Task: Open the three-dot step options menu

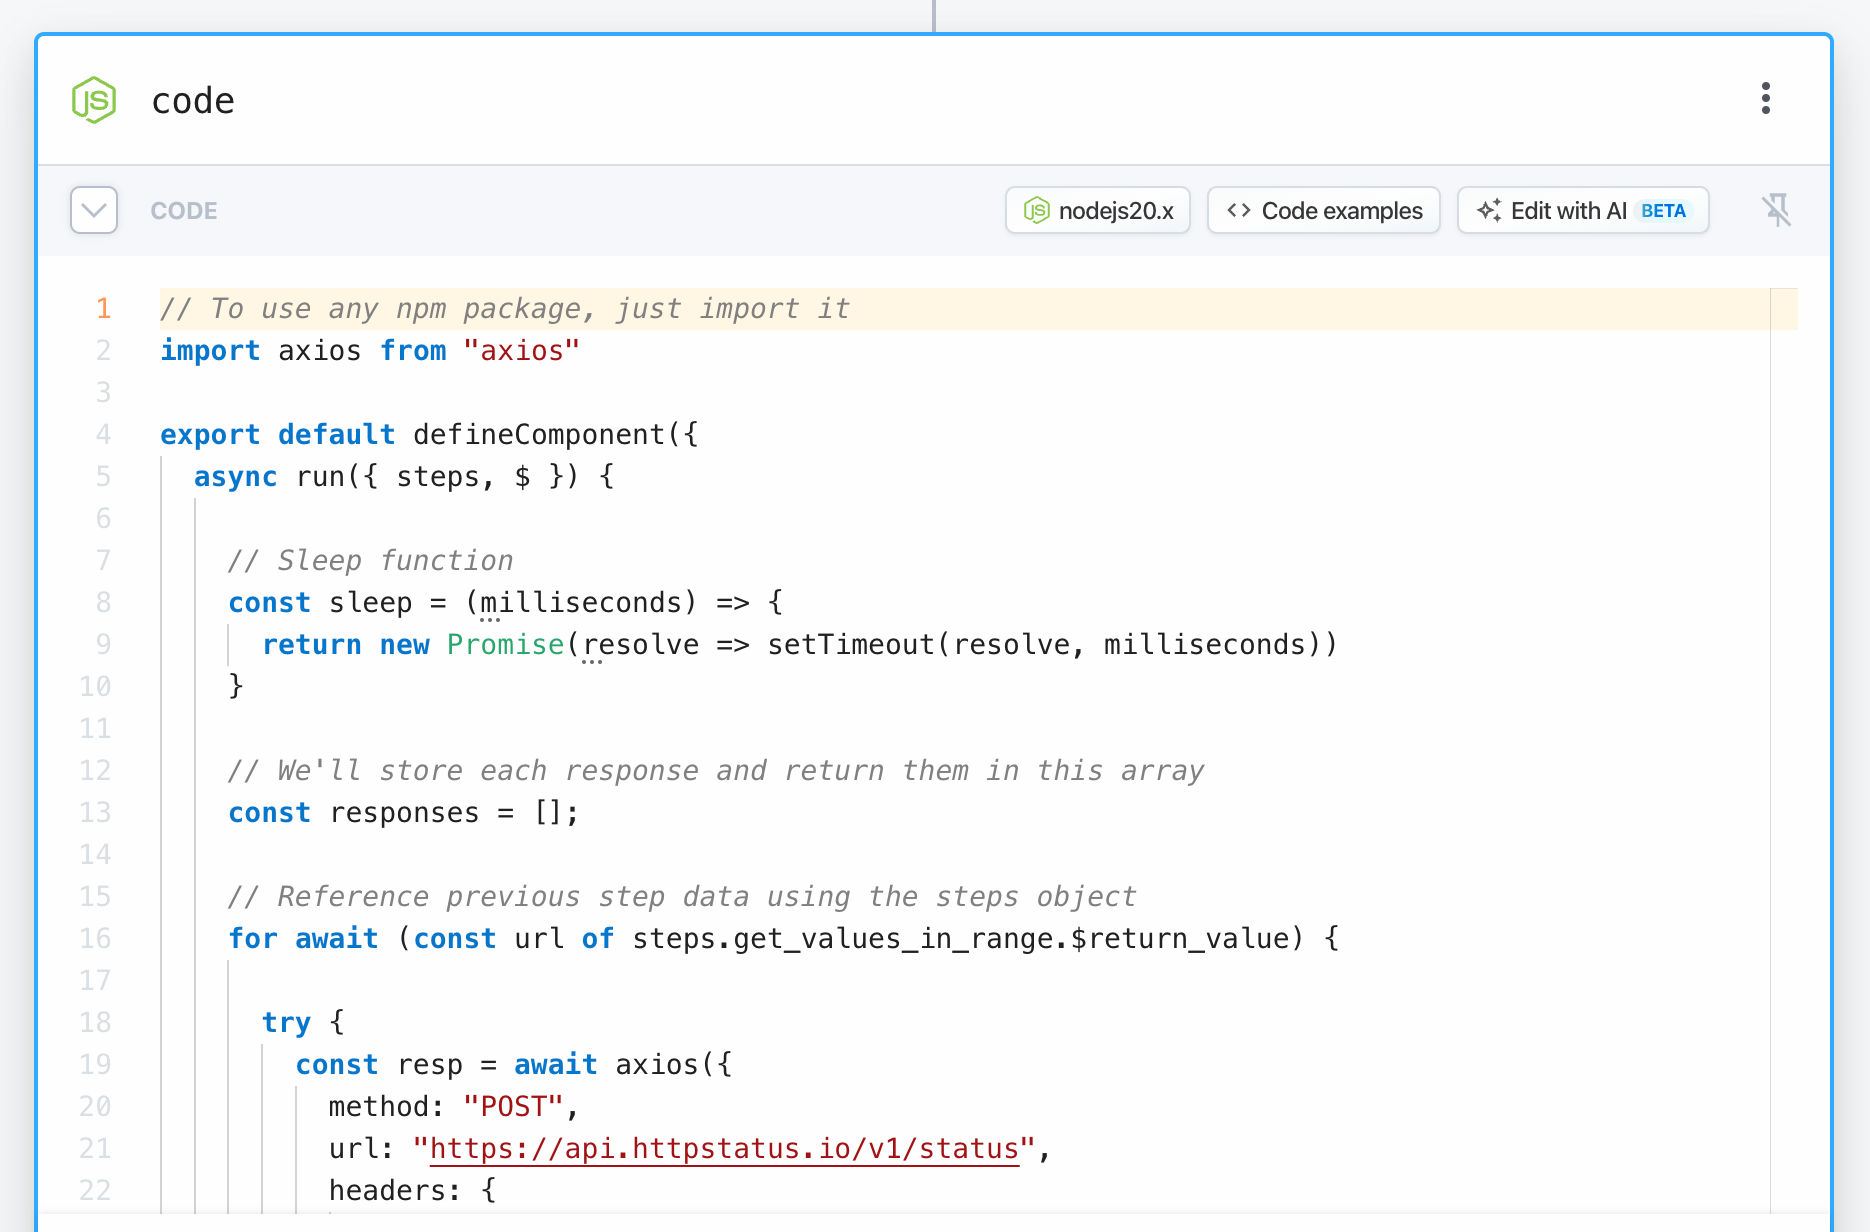Action: tap(1766, 98)
